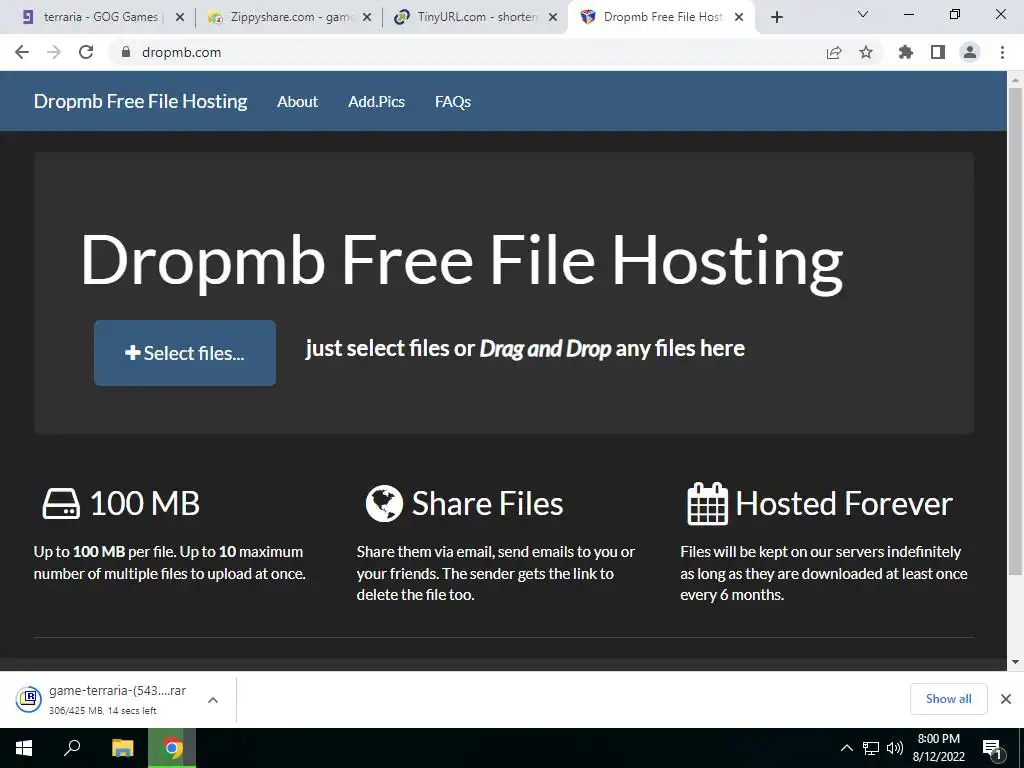Open the tab search chevron
This screenshot has width=1024, height=768.
pyautogui.click(x=863, y=14)
